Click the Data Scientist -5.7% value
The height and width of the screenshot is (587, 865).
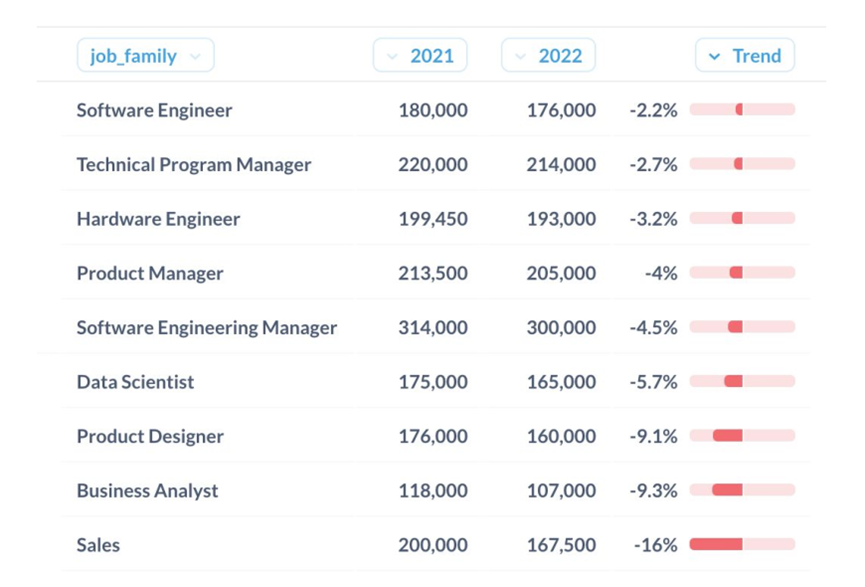pos(653,382)
